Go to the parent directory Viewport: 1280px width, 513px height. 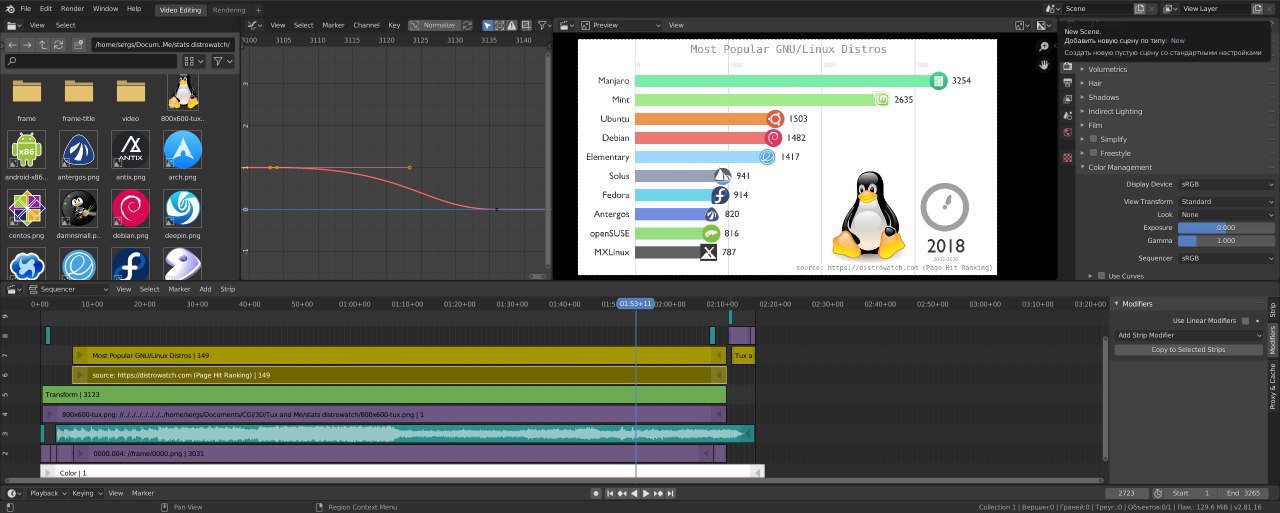click(44, 44)
